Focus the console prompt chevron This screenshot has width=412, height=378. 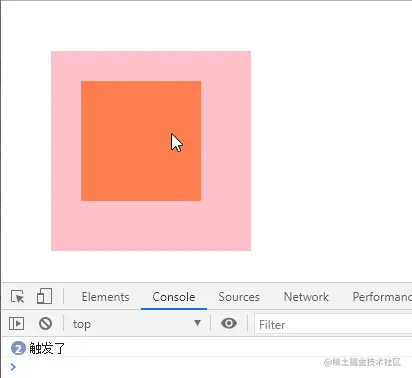[13, 367]
